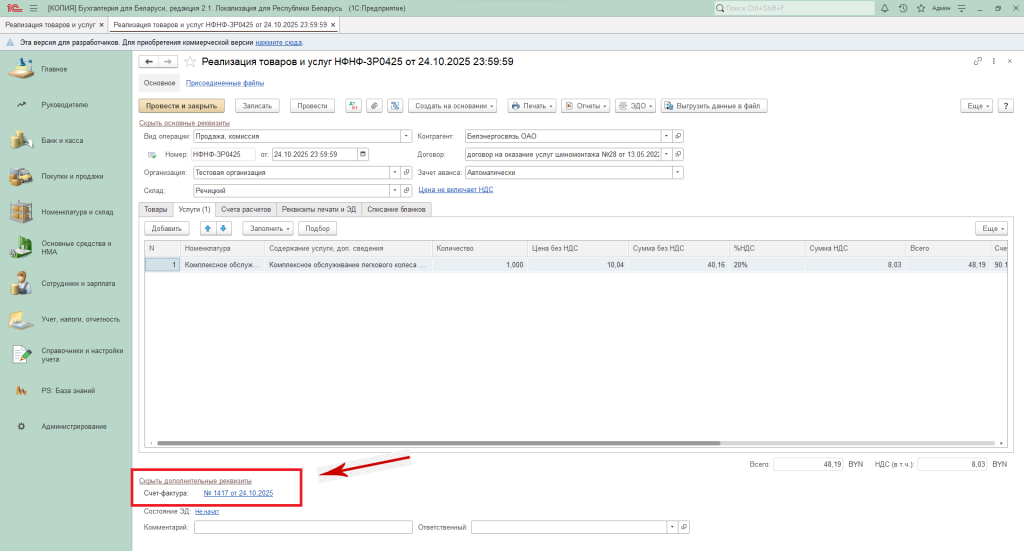Click the copy link icon in the header
Viewport: 1024px width, 551px height.
coord(978,62)
